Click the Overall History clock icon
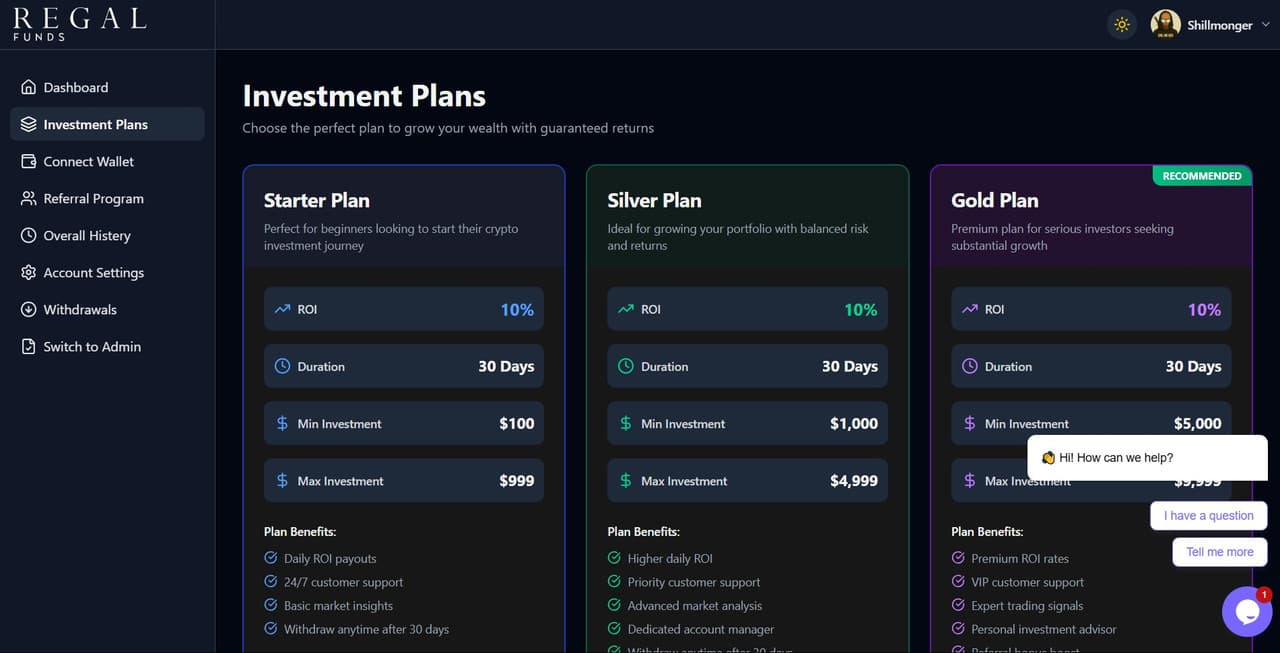 28,235
